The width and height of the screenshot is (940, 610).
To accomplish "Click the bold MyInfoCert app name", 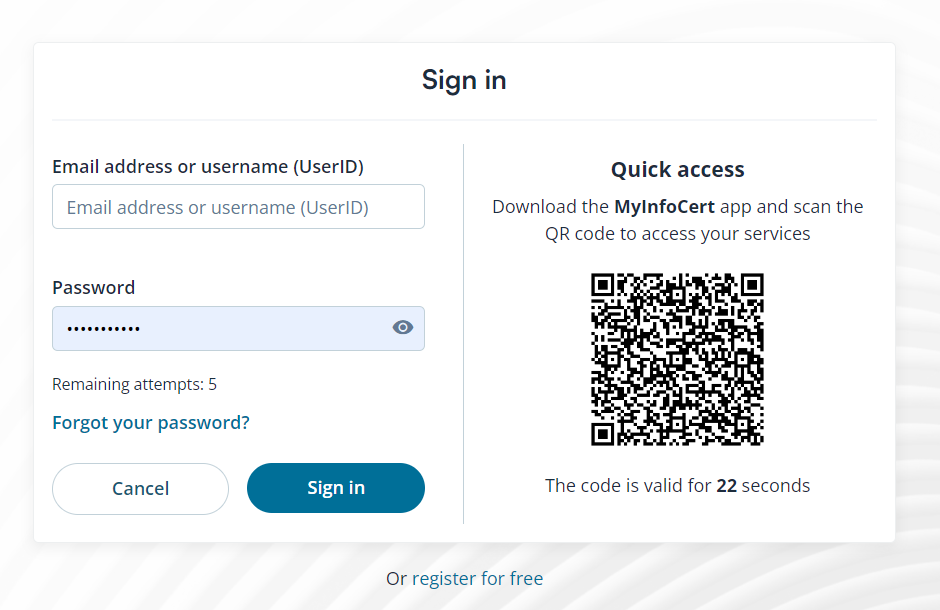I will point(665,207).
